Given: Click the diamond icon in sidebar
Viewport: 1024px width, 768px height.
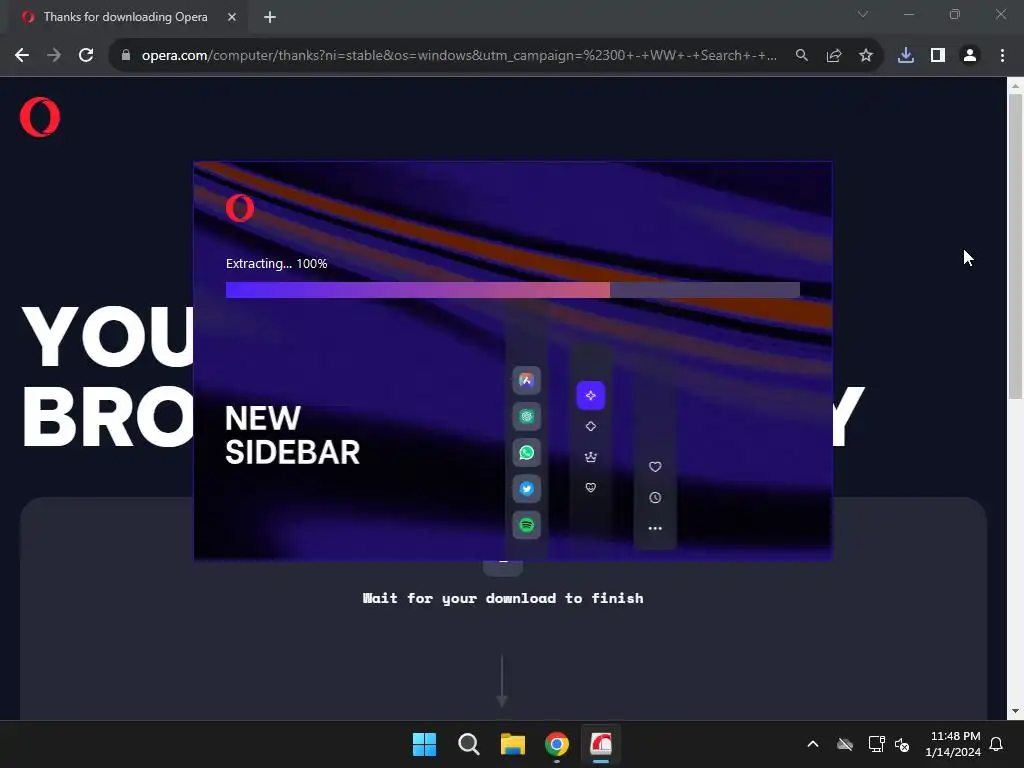Looking at the screenshot, I should (591, 426).
